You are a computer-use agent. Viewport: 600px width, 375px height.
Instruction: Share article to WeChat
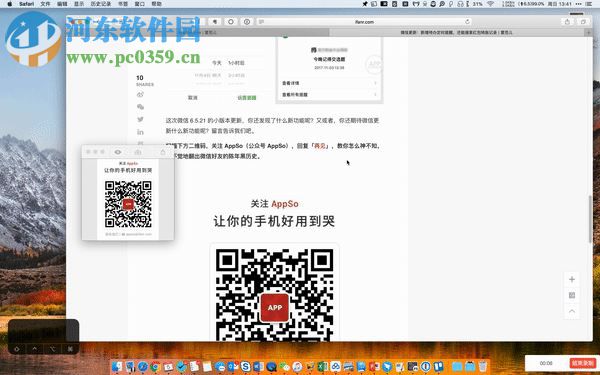pyautogui.click(x=140, y=107)
